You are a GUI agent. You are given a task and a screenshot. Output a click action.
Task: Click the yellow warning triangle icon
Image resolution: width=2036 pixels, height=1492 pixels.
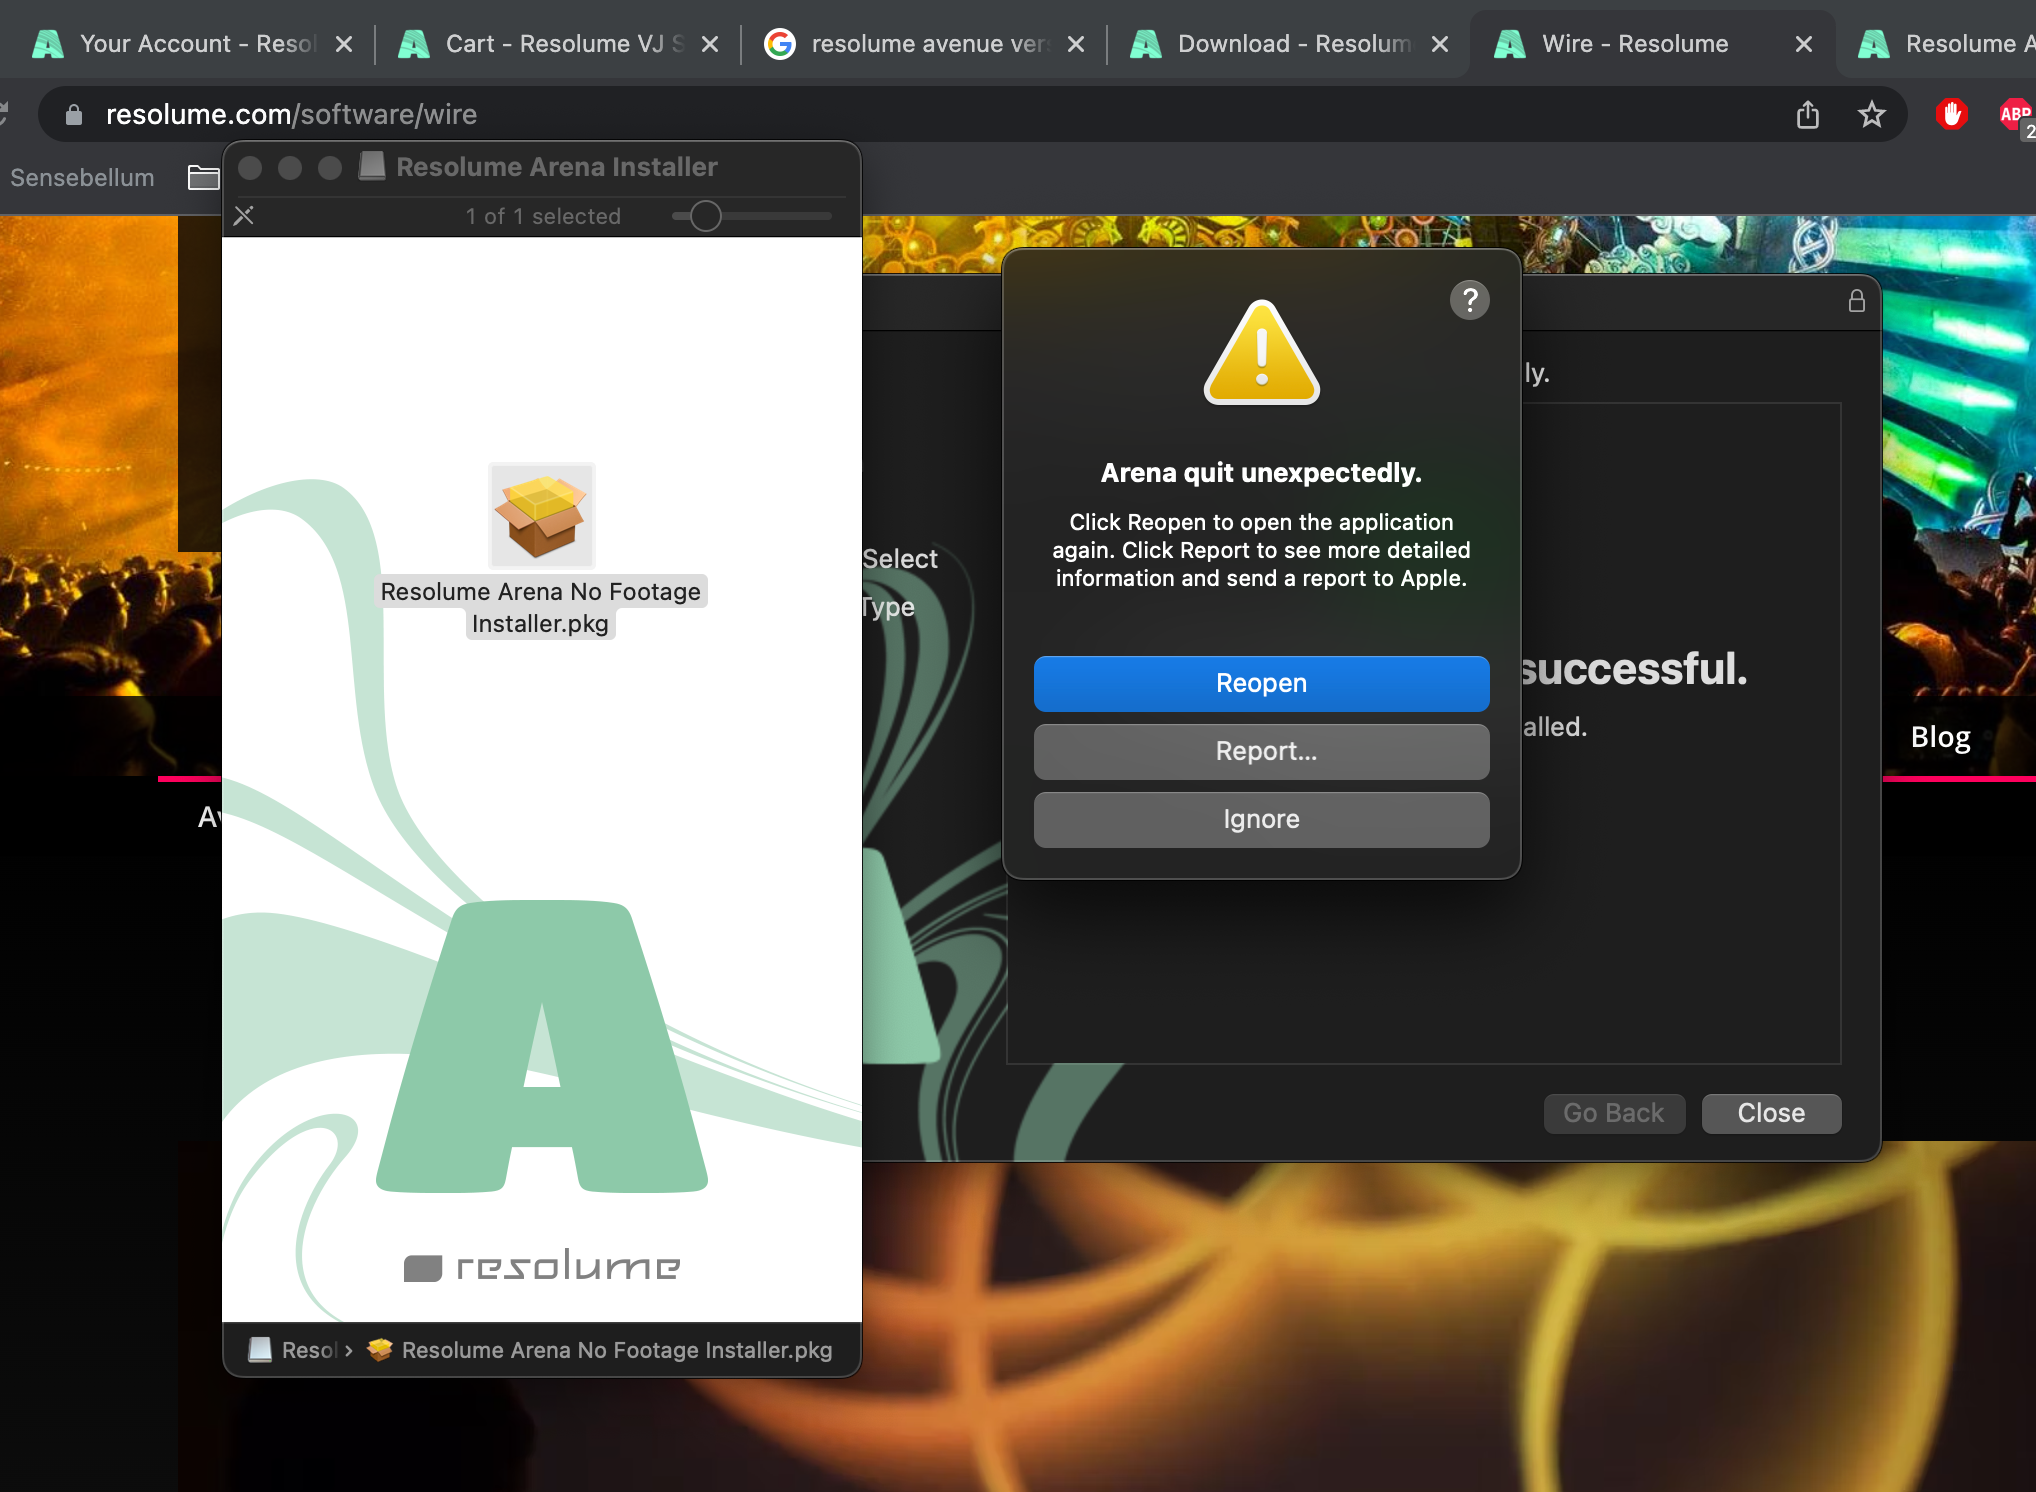[x=1261, y=353]
